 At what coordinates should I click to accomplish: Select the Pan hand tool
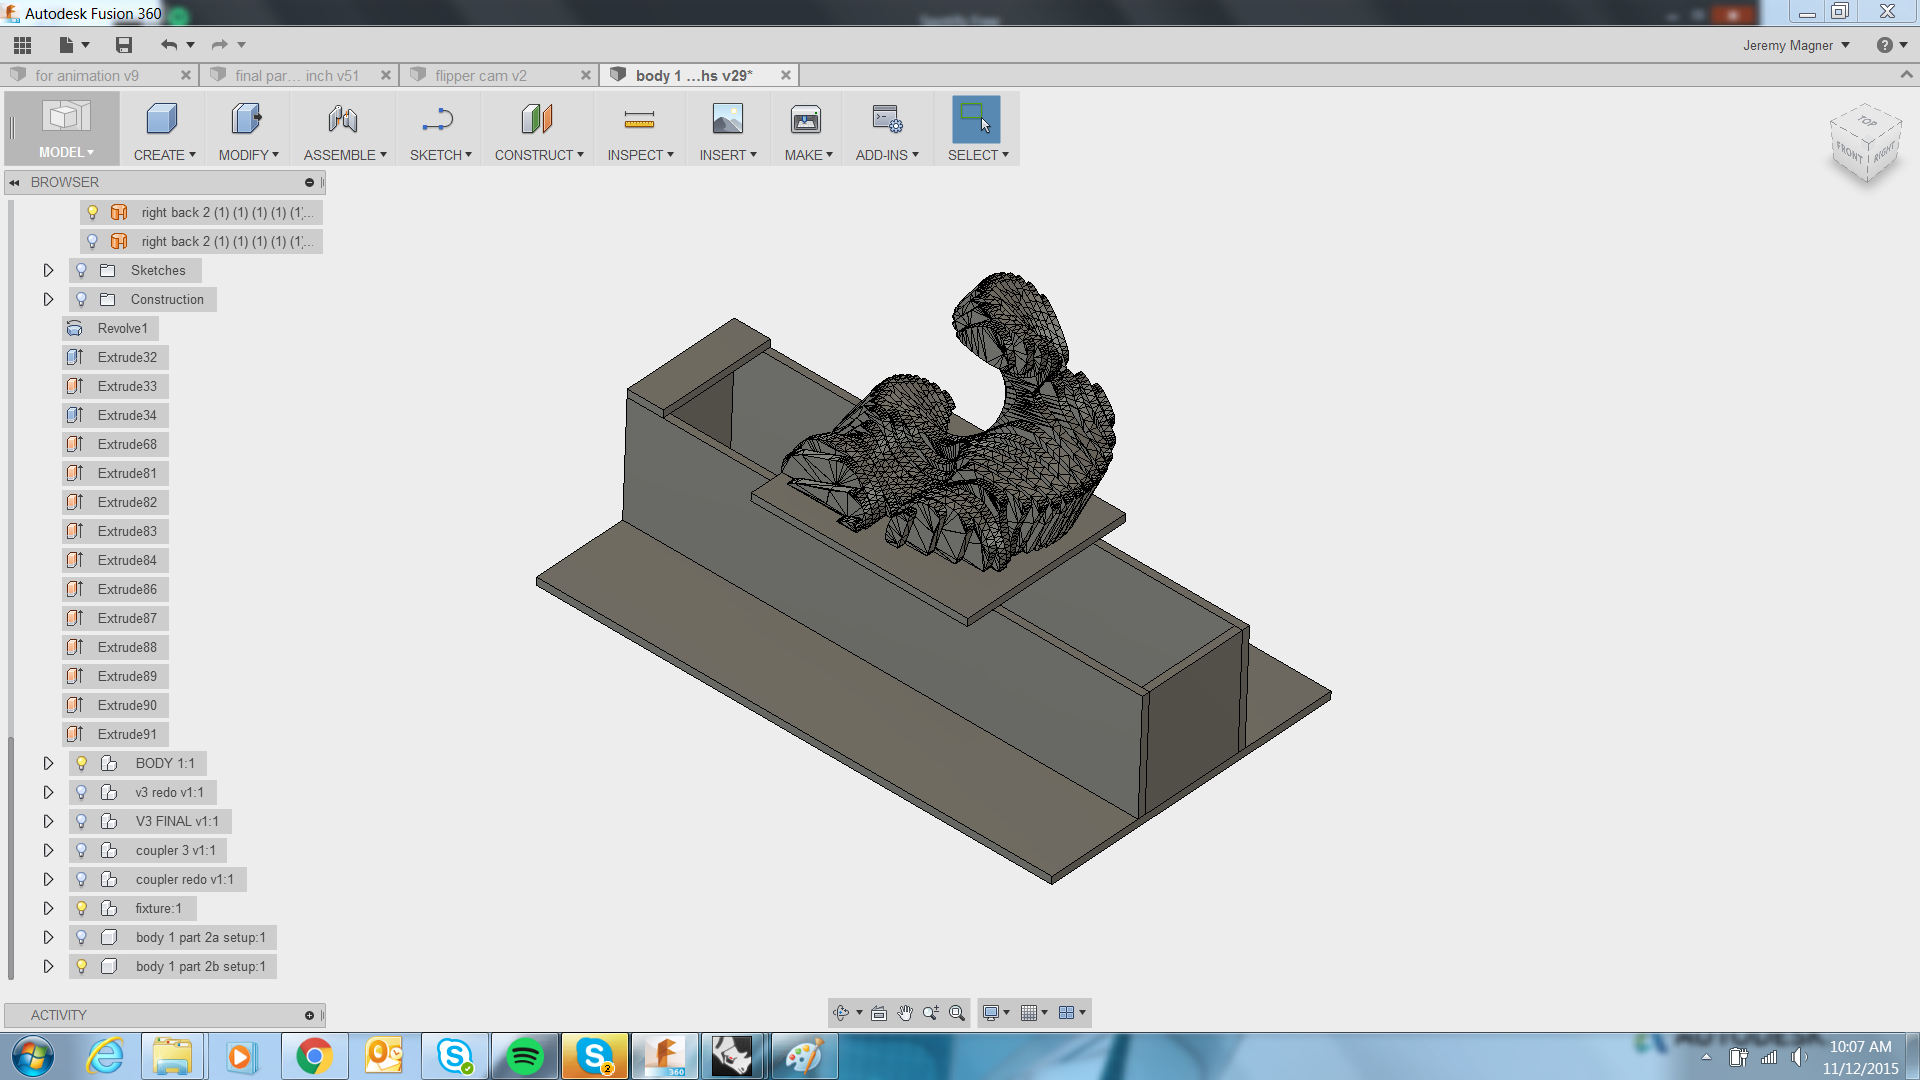coord(905,1013)
